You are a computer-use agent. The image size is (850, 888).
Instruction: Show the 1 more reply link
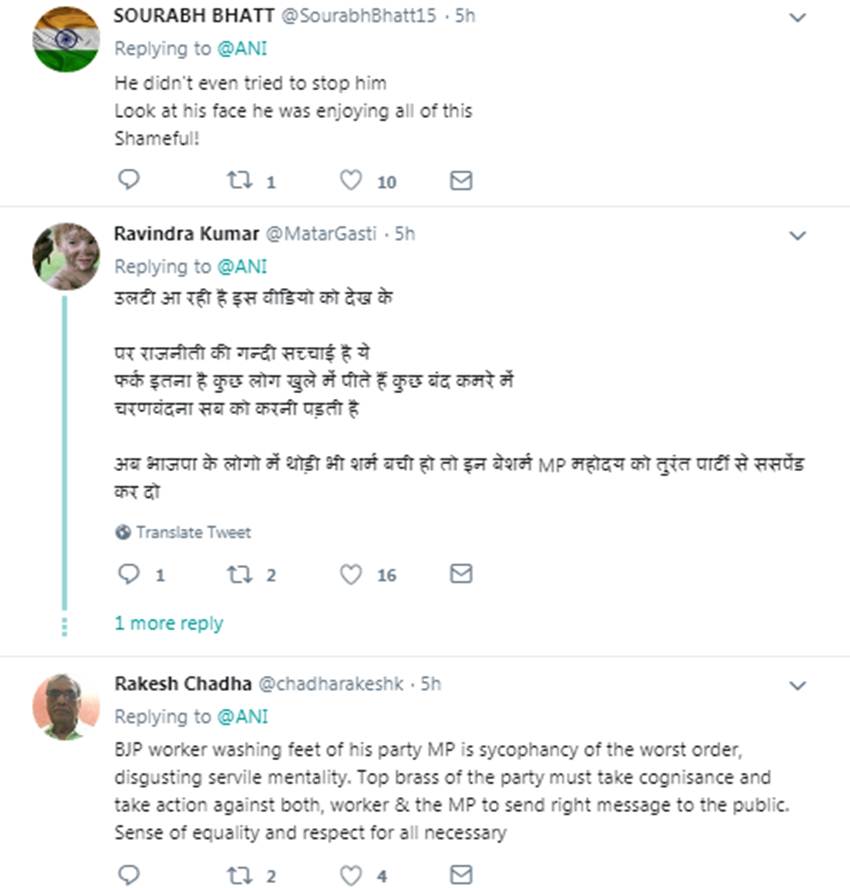point(168,623)
